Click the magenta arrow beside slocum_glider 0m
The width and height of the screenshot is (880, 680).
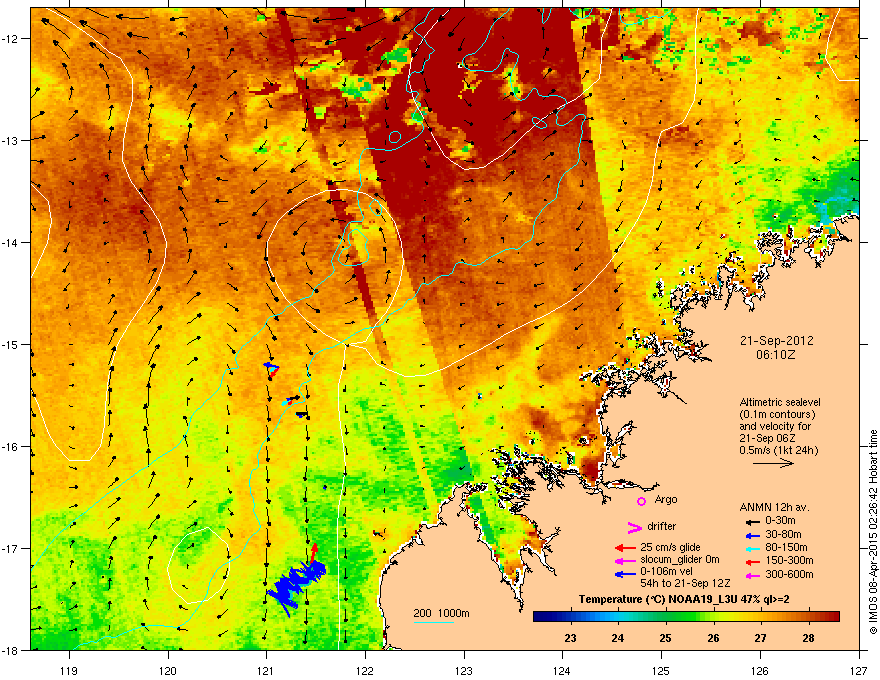625,561
